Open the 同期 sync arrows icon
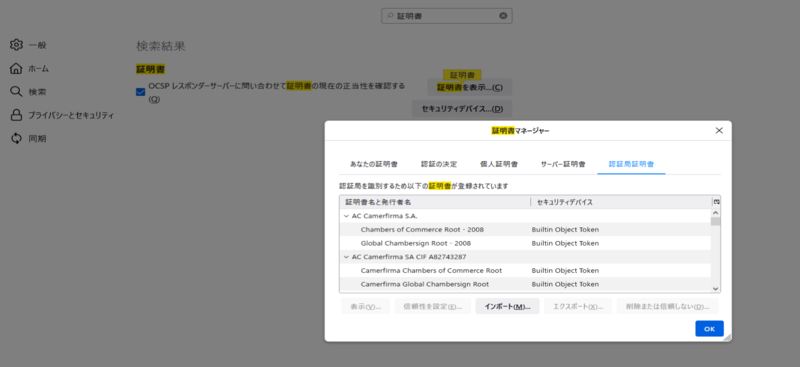 (16, 138)
